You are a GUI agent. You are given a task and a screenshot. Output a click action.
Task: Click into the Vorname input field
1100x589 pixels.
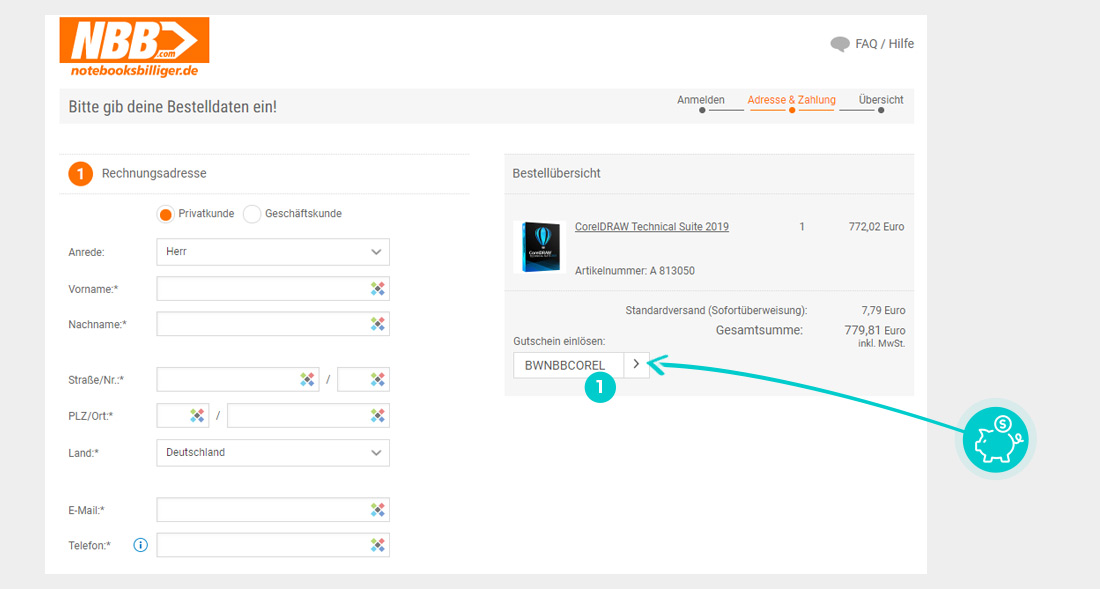point(273,288)
